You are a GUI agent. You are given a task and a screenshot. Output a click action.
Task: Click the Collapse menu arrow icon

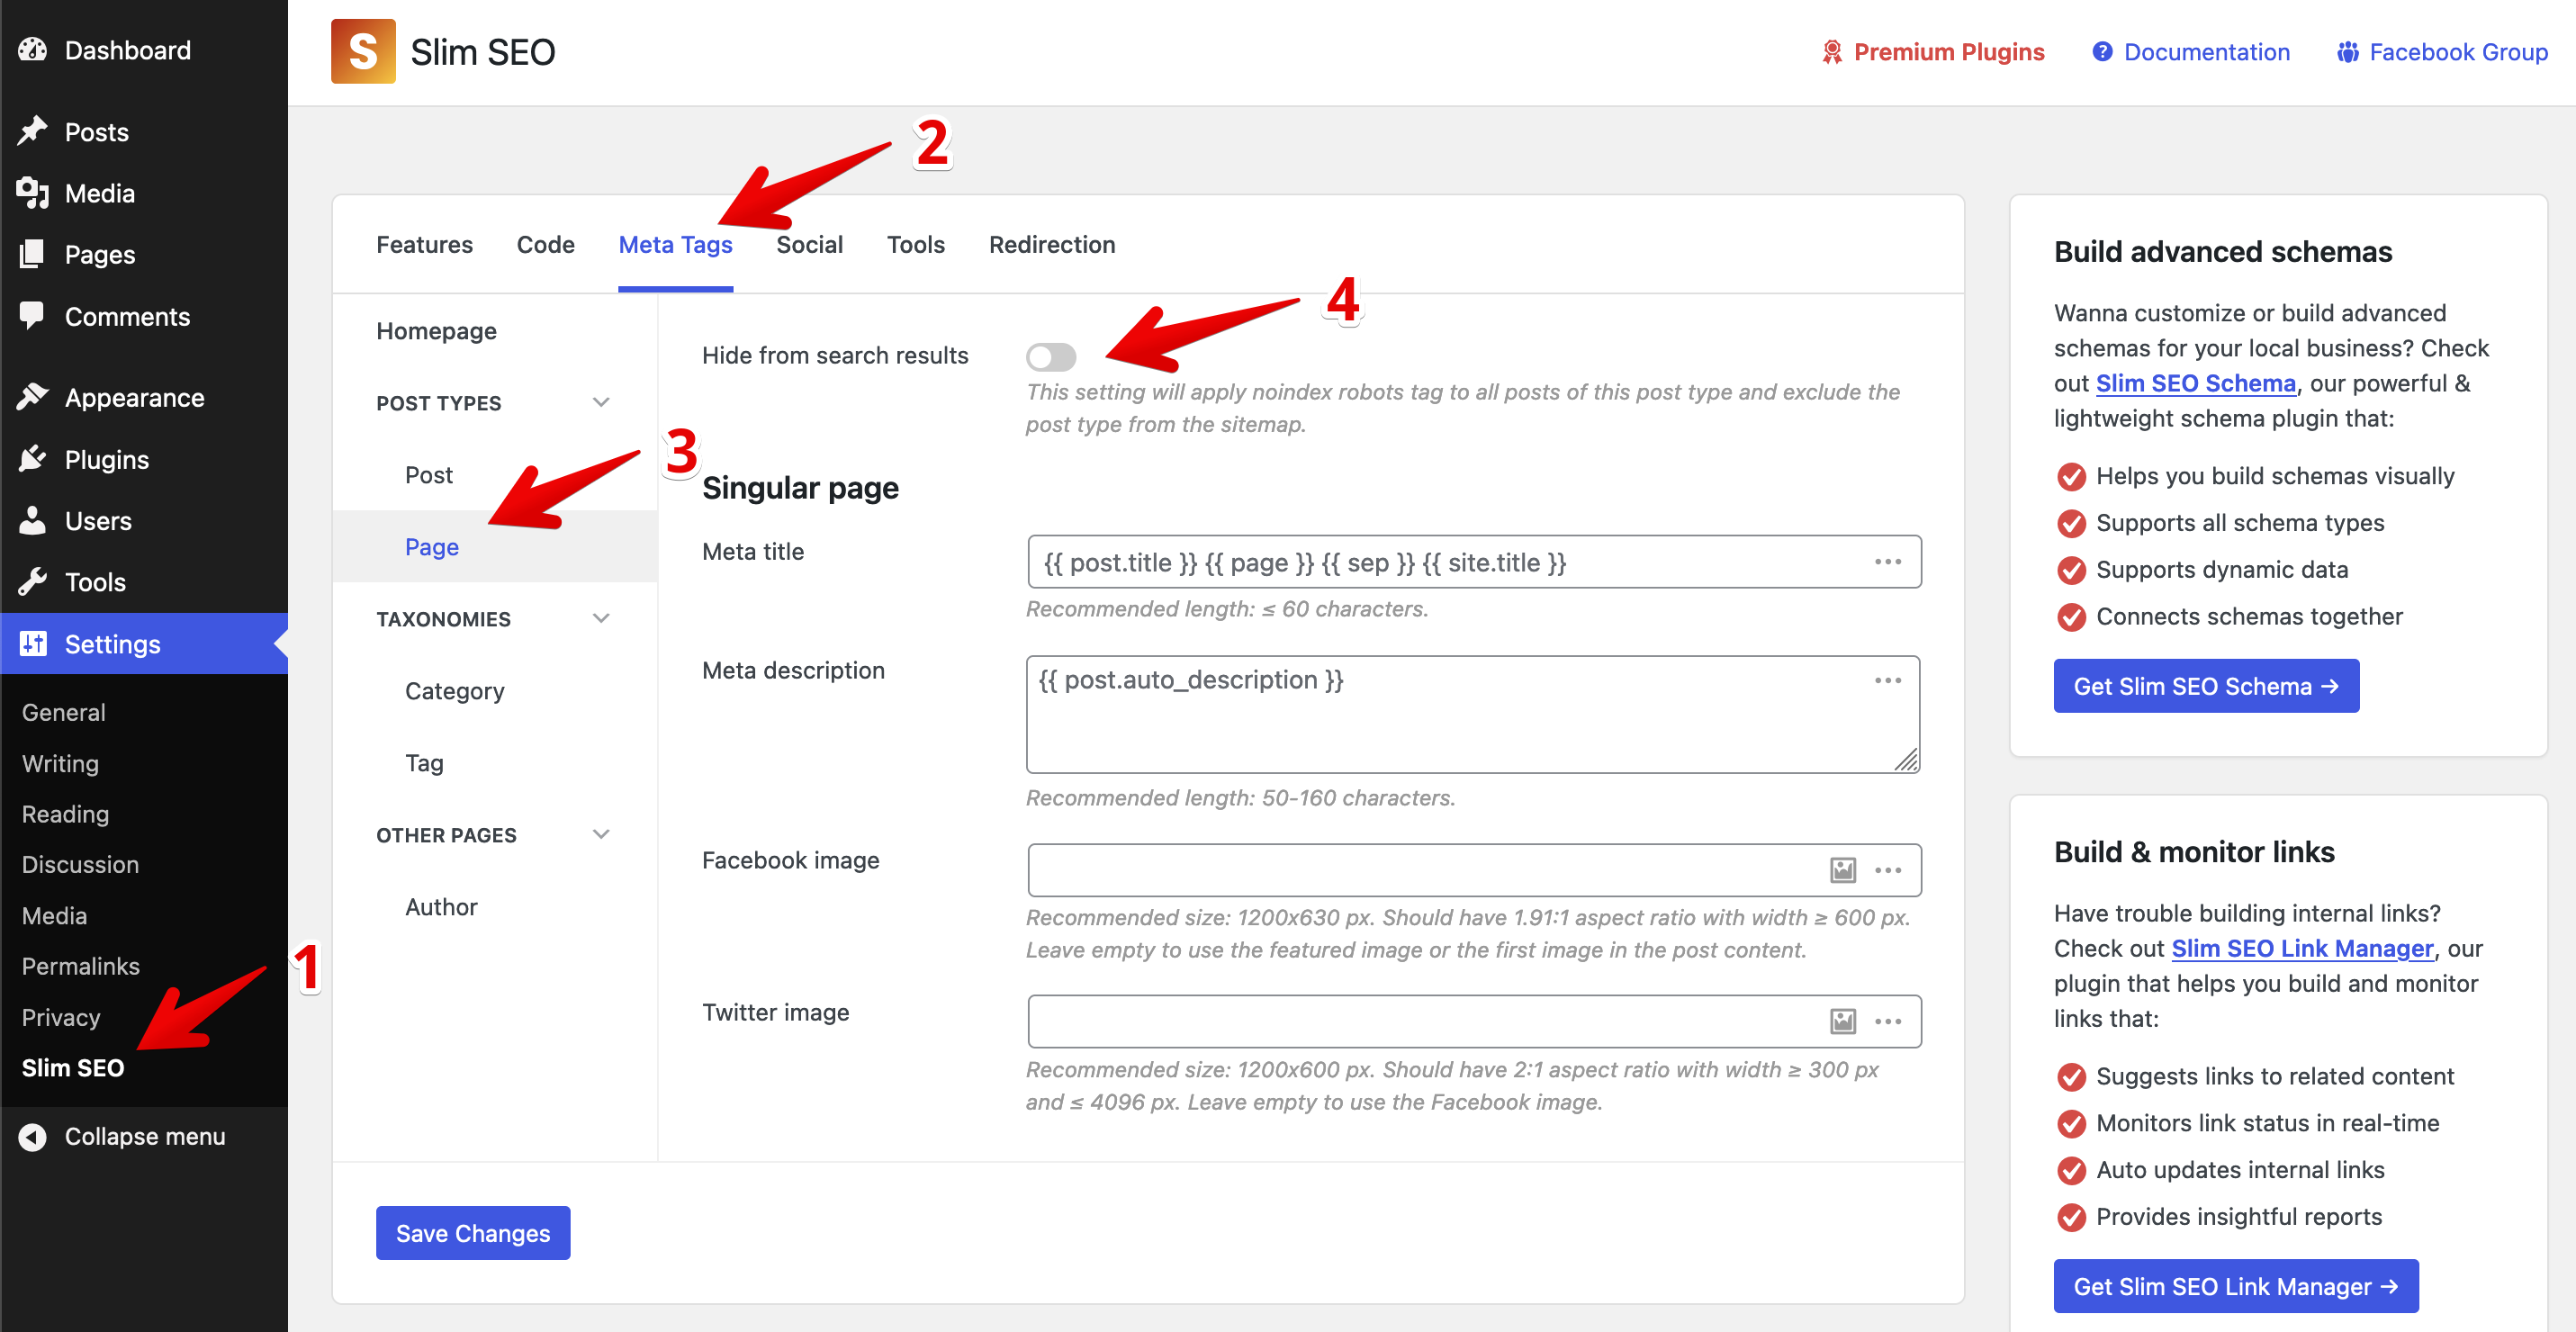pyautogui.click(x=33, y=1137)
